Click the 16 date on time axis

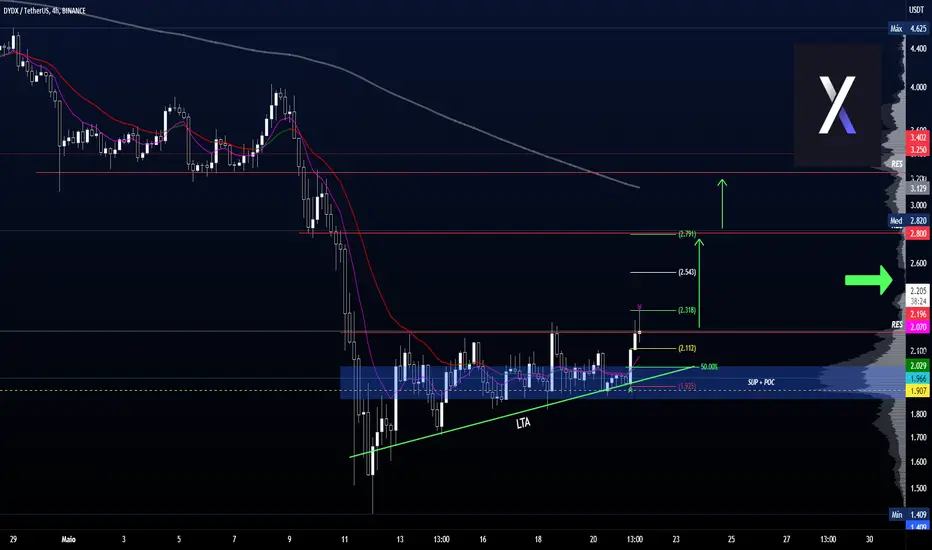[483, 539]
